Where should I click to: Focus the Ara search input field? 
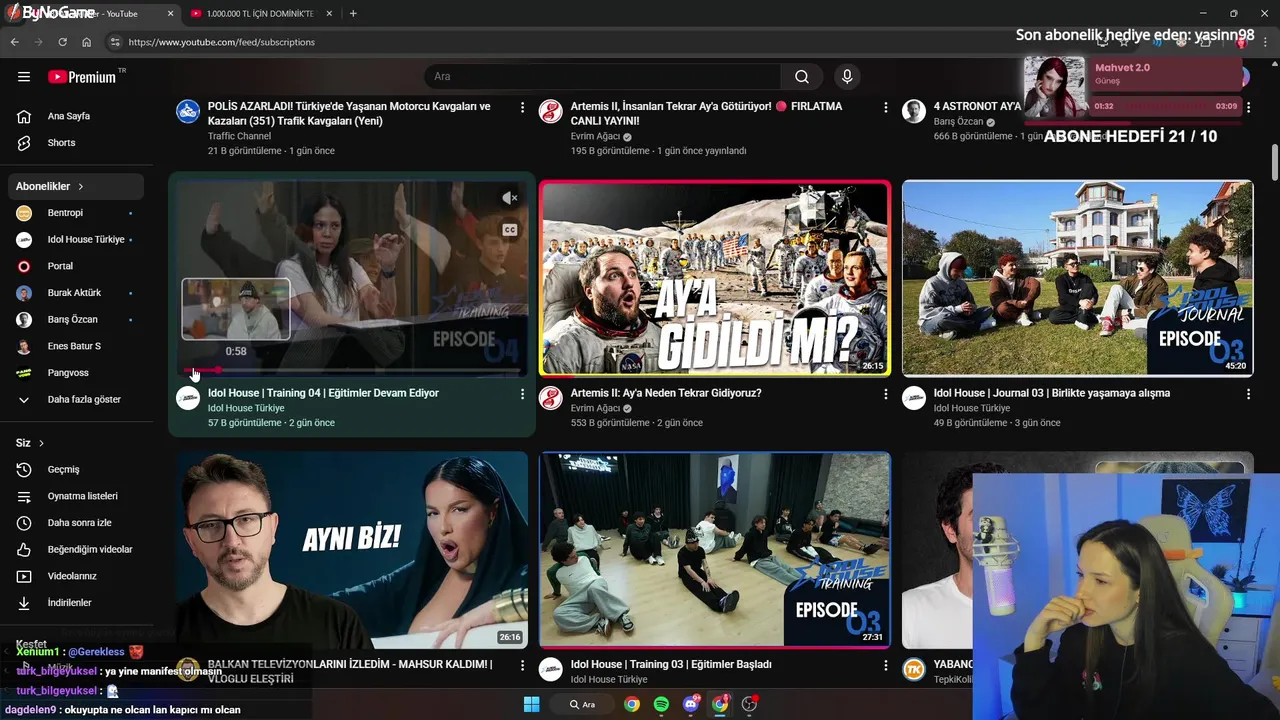pos(603,77)
